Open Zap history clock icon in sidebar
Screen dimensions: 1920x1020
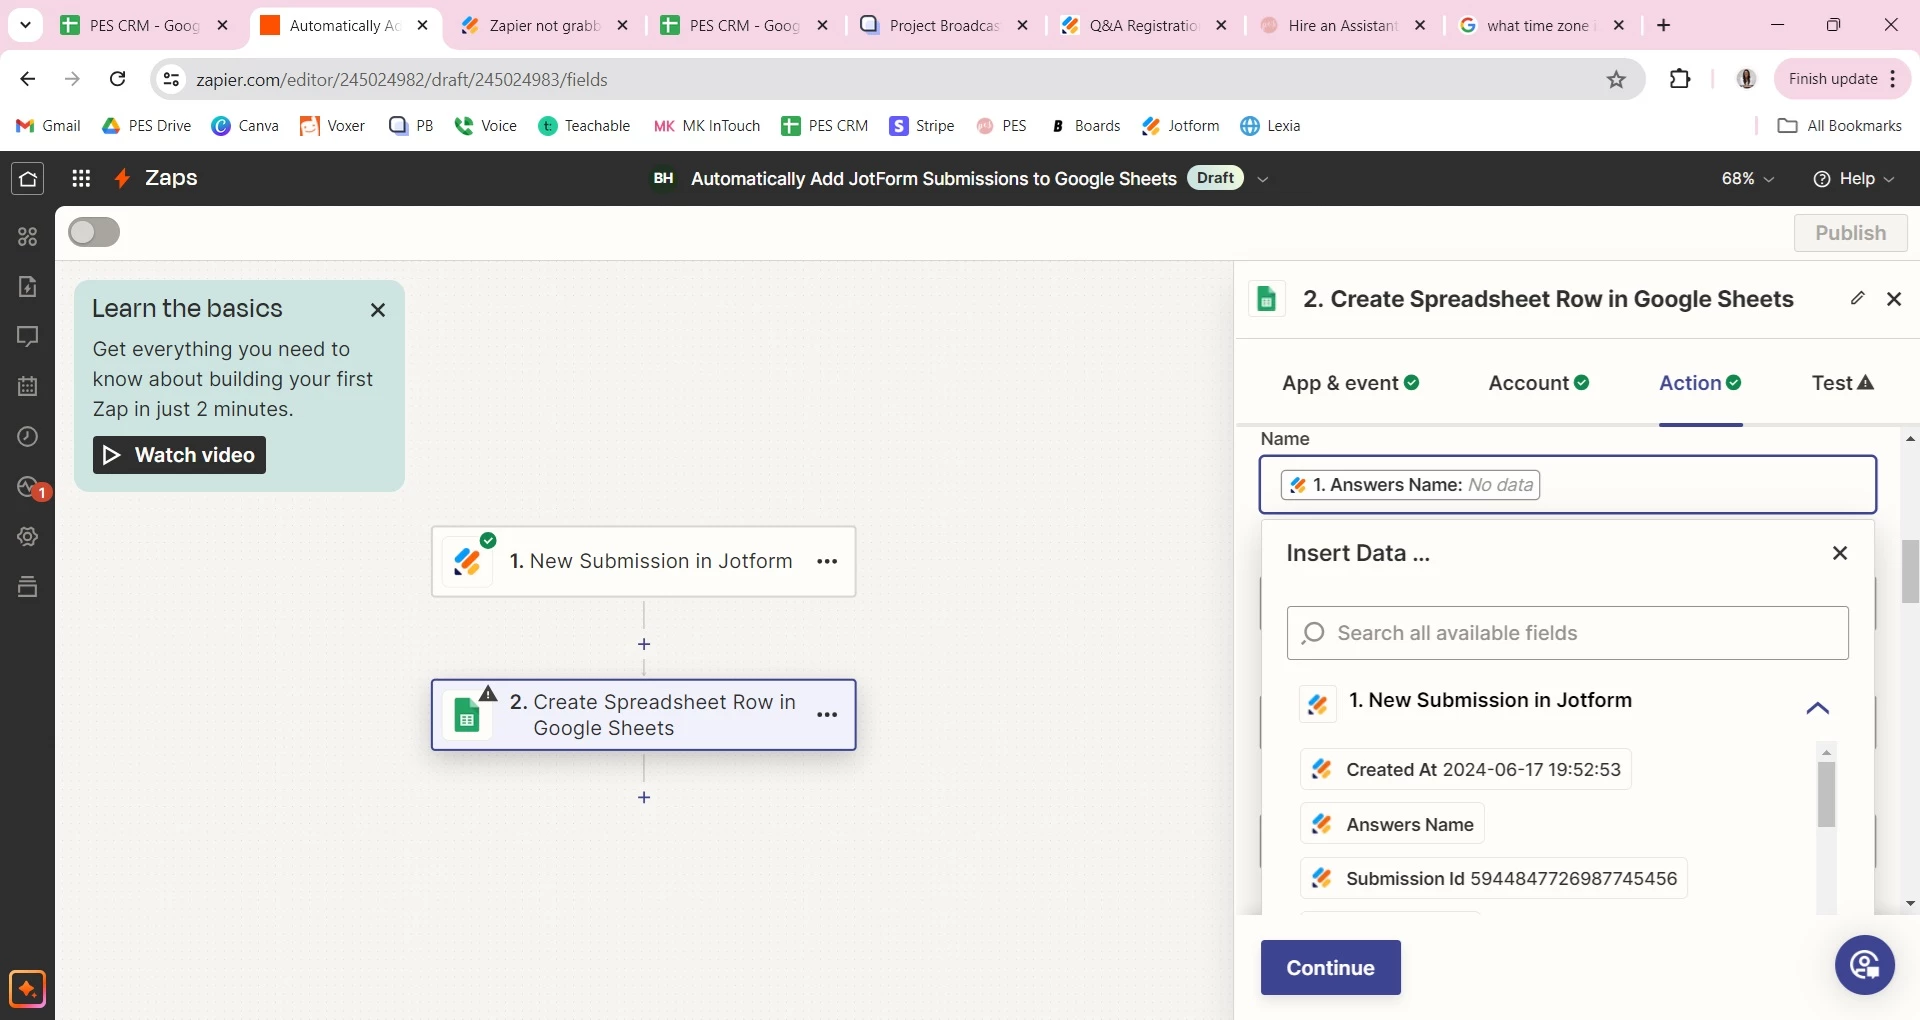(x=28, y=437)
